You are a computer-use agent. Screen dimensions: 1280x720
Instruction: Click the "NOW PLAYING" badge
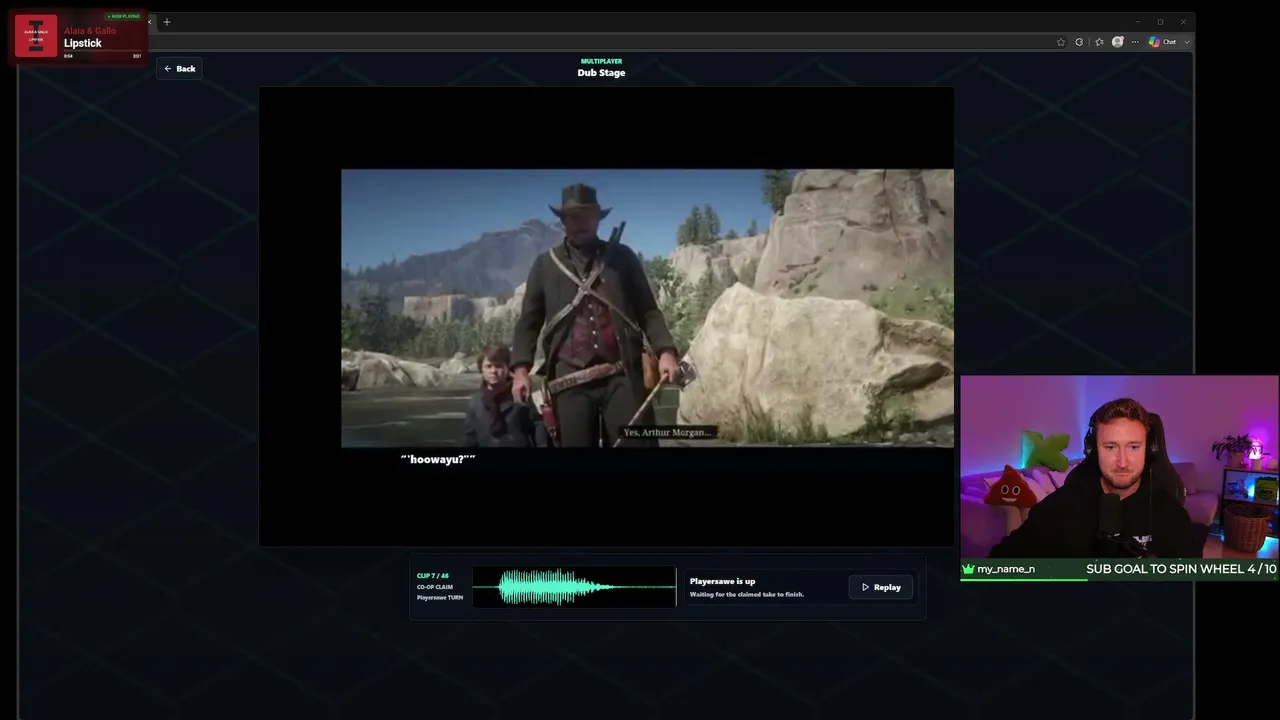tap(125, 17)
